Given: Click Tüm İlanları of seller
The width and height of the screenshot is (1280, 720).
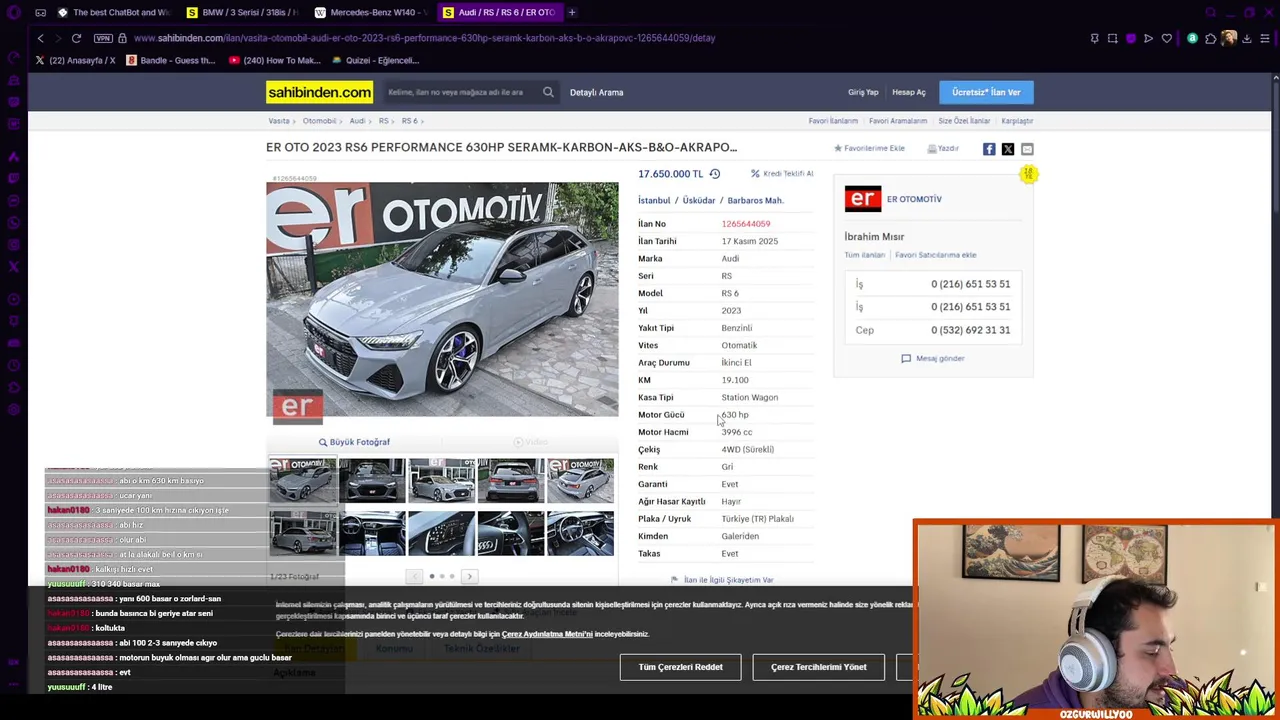Looking at the screenshot, I should (865, 255).
